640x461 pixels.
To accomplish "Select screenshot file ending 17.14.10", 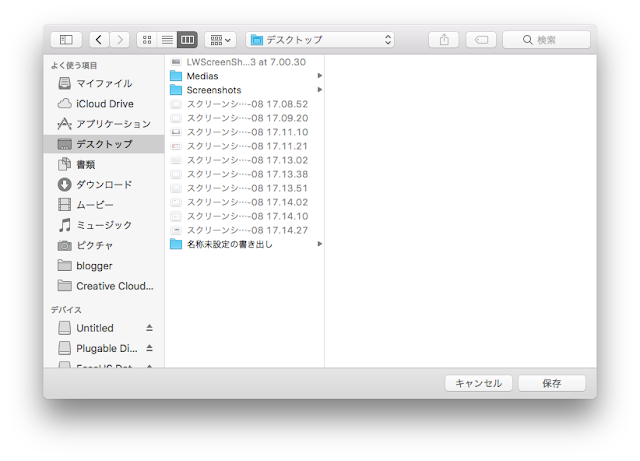I will tap(245, 216).
